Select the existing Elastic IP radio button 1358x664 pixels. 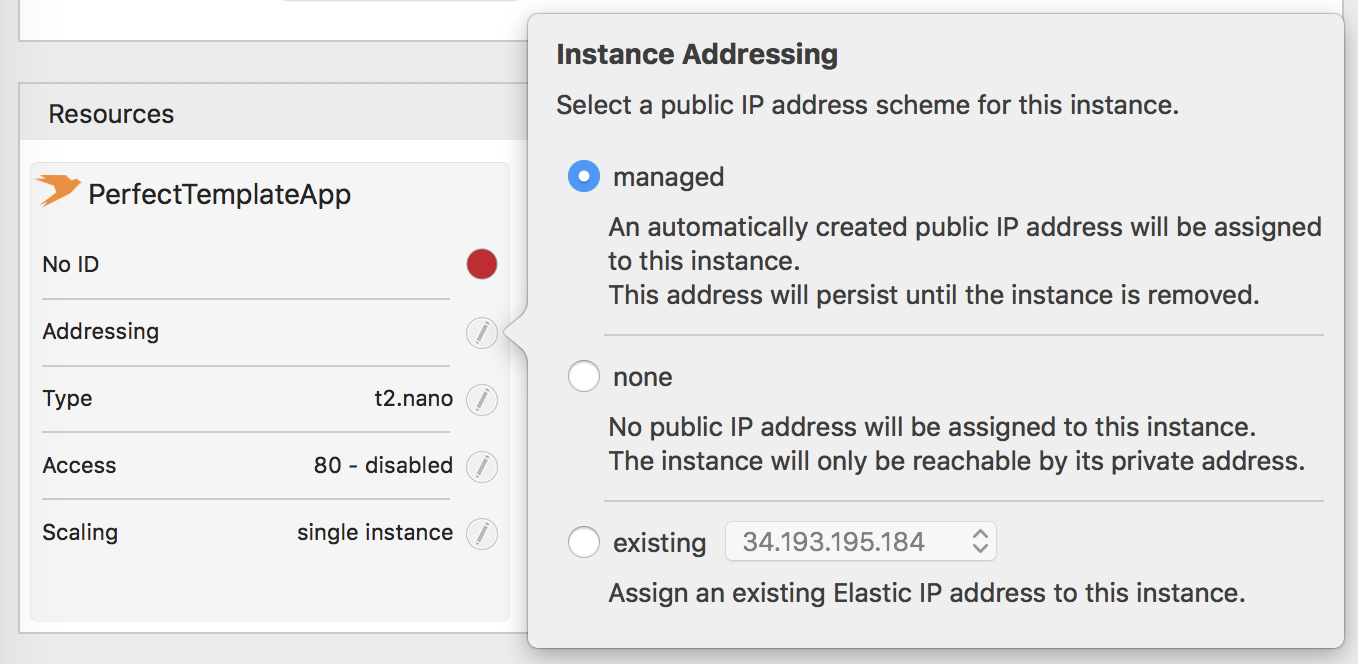(x=584, y=543)
